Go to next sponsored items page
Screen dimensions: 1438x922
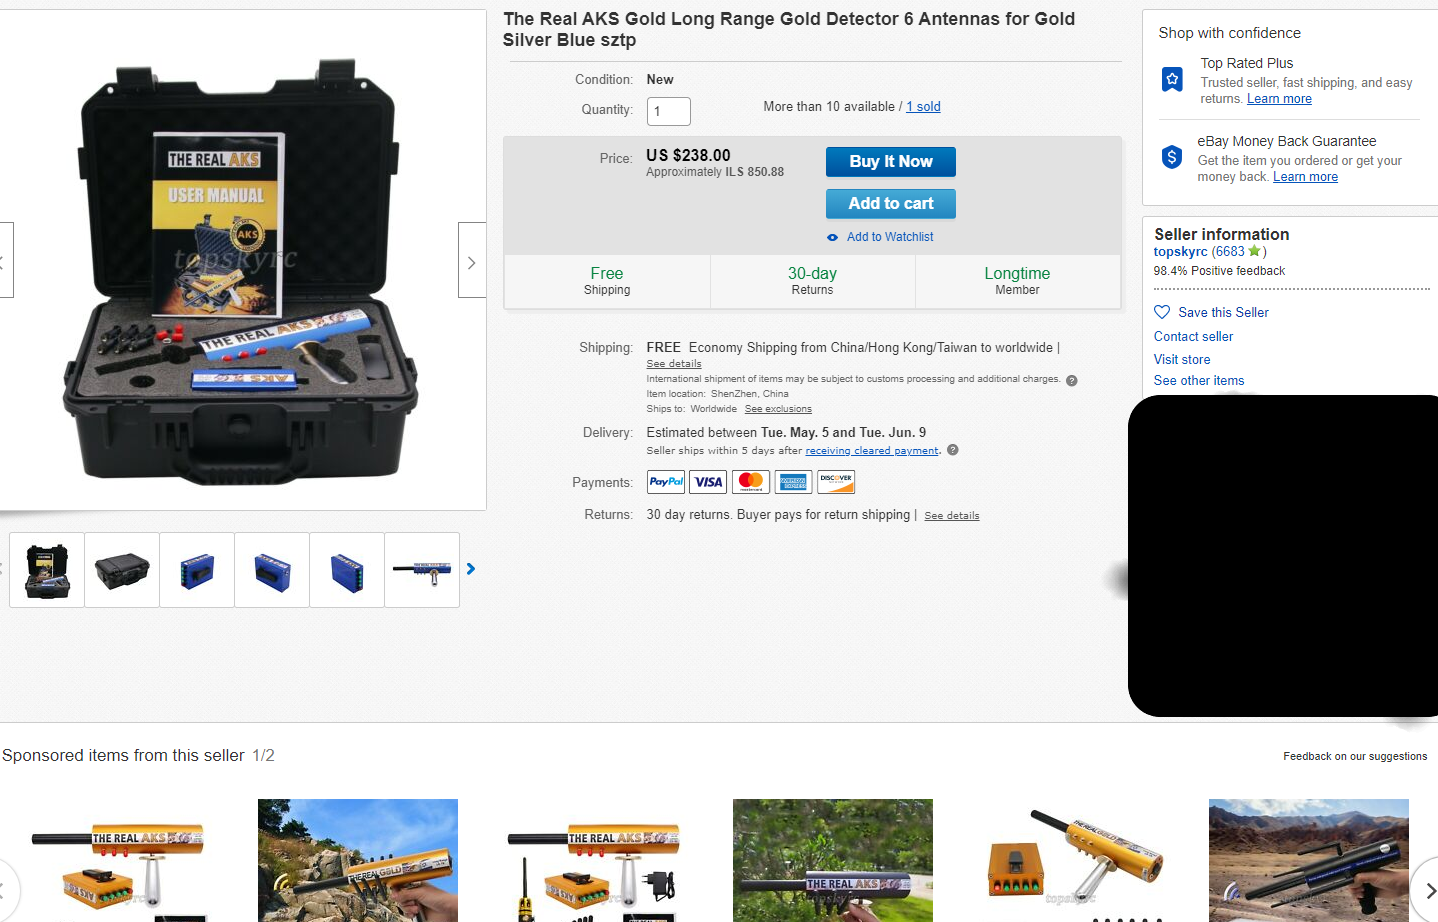(1427, 889)
